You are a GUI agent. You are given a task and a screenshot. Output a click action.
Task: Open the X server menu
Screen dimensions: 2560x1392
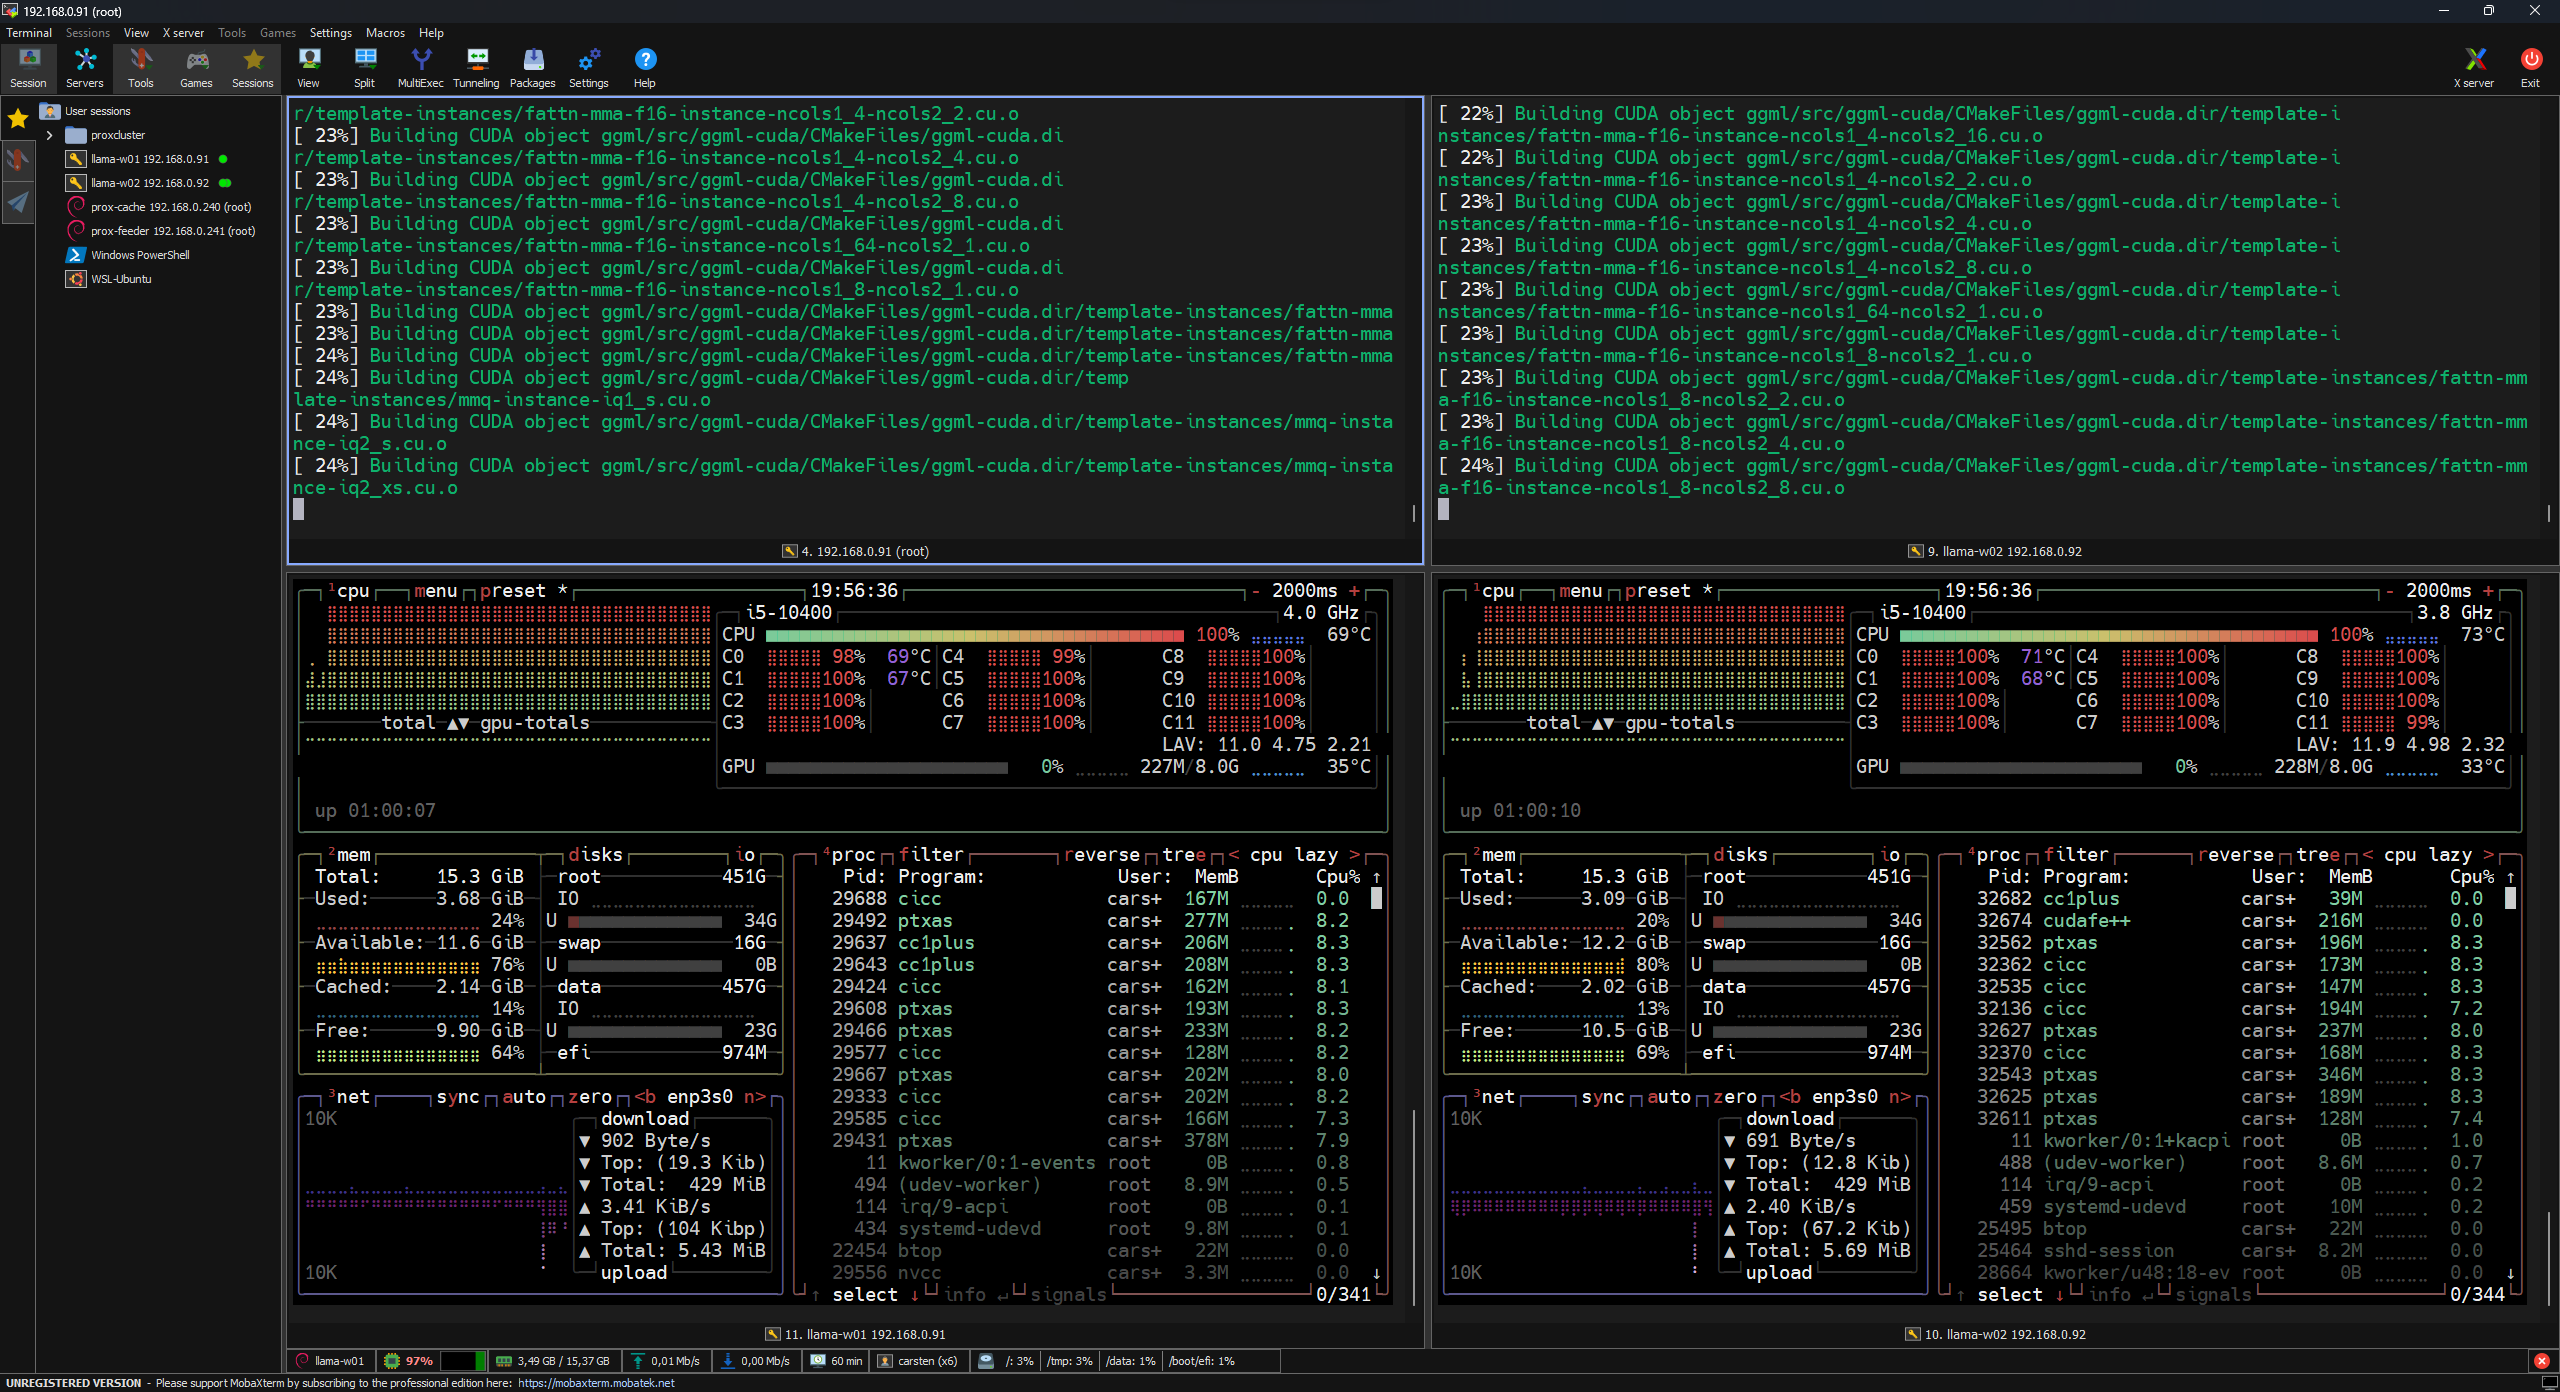point(183,33)
